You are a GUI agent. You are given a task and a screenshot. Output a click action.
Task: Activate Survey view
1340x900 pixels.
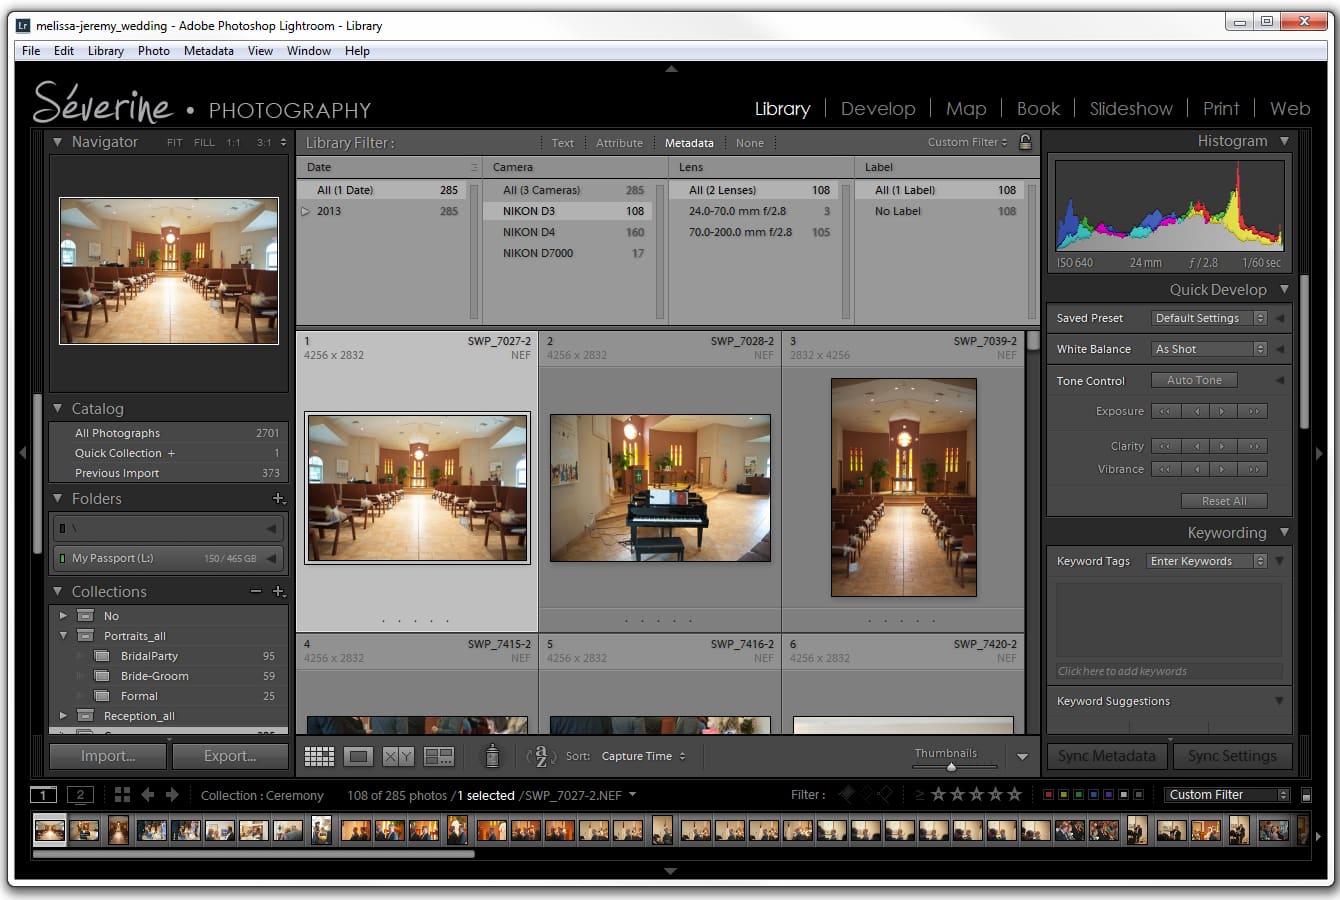tap(438, 756)
